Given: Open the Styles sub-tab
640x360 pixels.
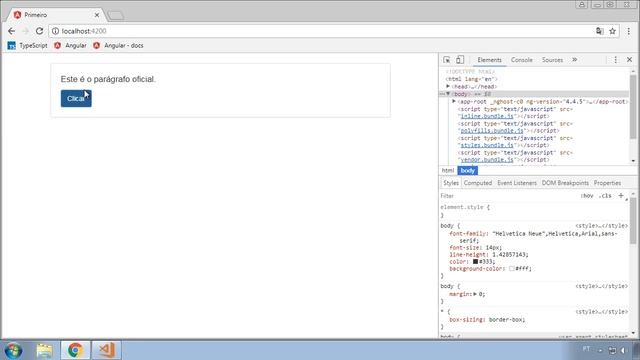Looking at the screenshot, I should [x=451, y=183].
